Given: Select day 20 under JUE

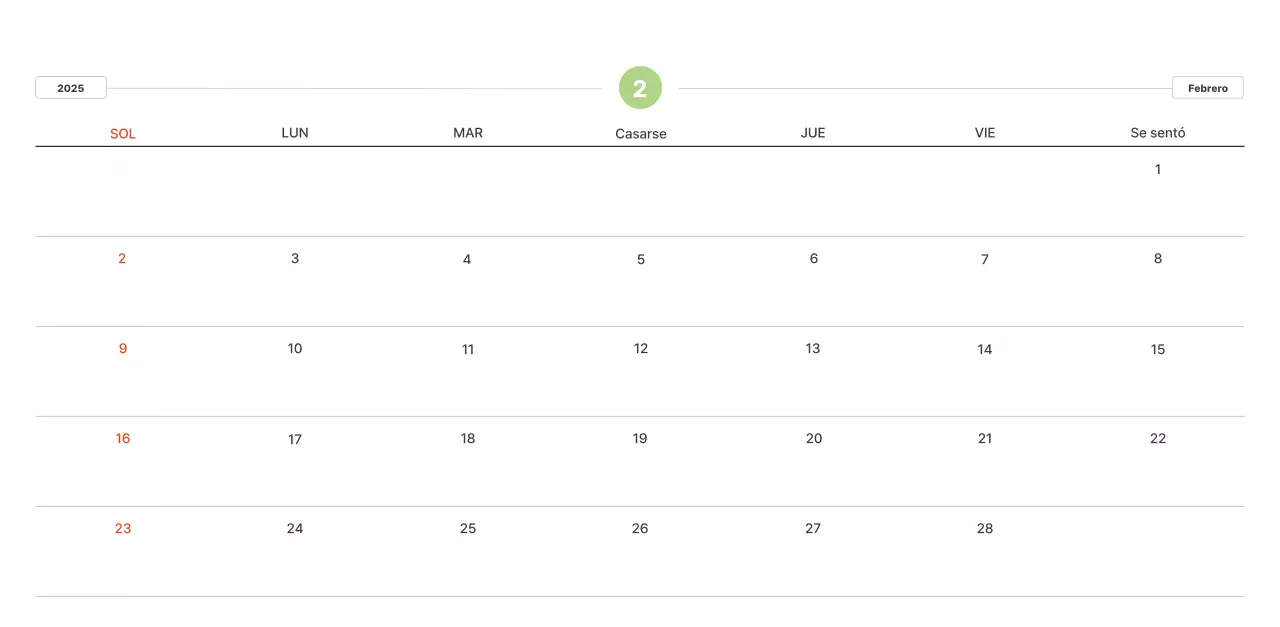Looking at the screenshot, I should point(814,438).
